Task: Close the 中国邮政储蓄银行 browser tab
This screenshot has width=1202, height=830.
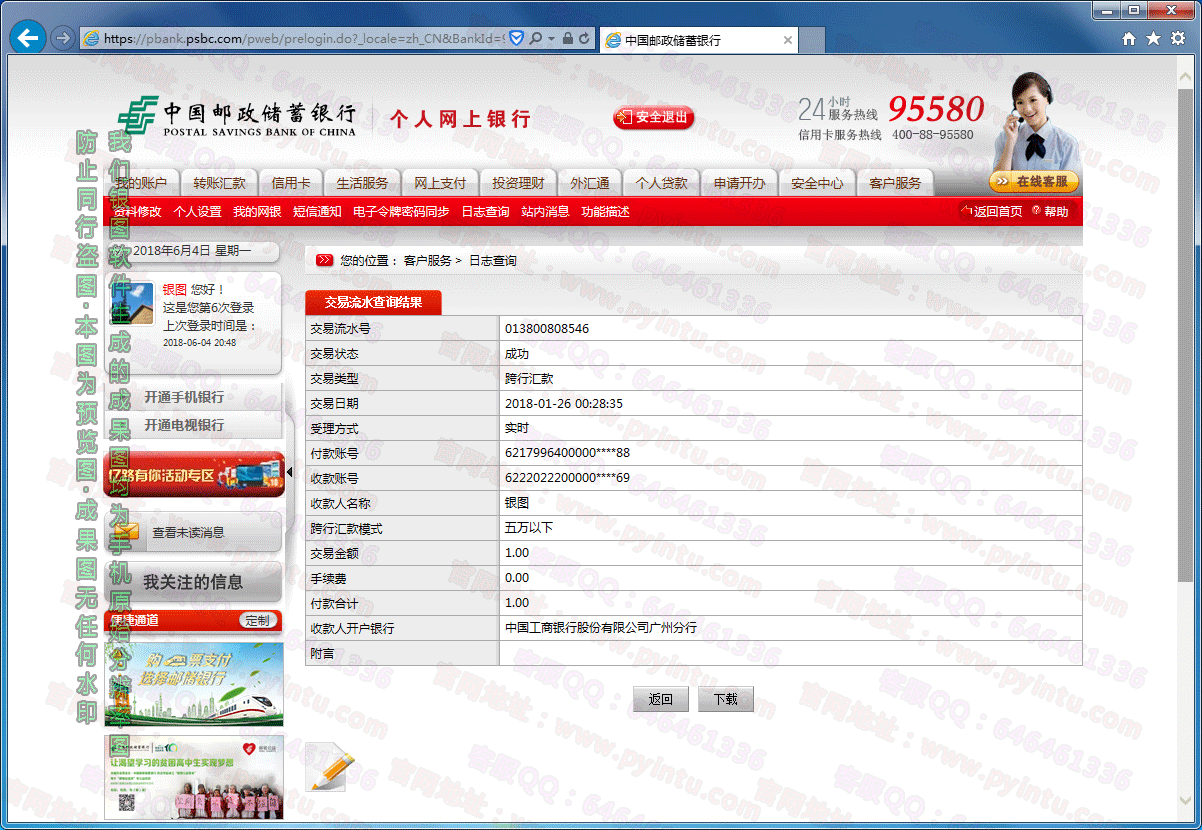Action: pos(788,40)
